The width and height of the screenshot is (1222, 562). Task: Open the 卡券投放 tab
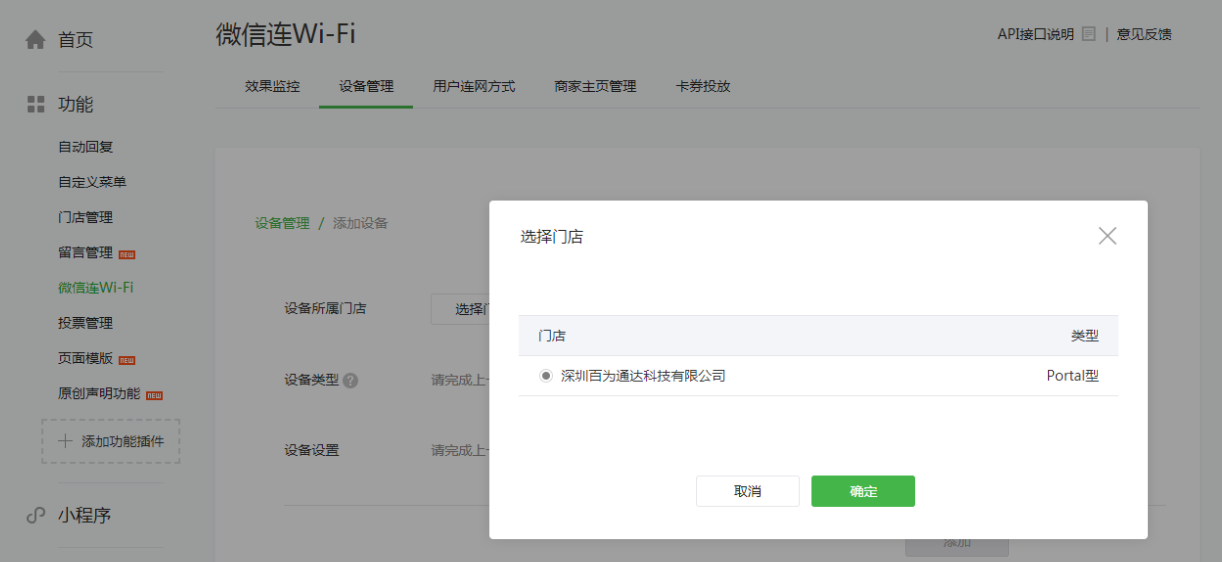click(703, 86)
